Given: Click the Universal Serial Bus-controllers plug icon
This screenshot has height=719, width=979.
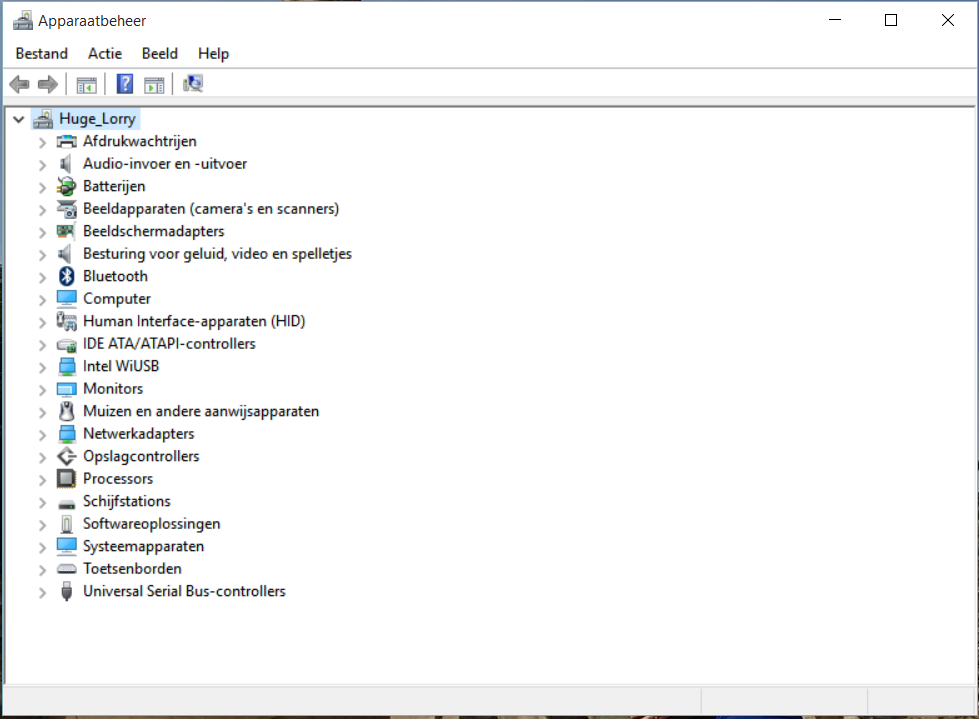Looking at the screenshot, I should 66,591.
